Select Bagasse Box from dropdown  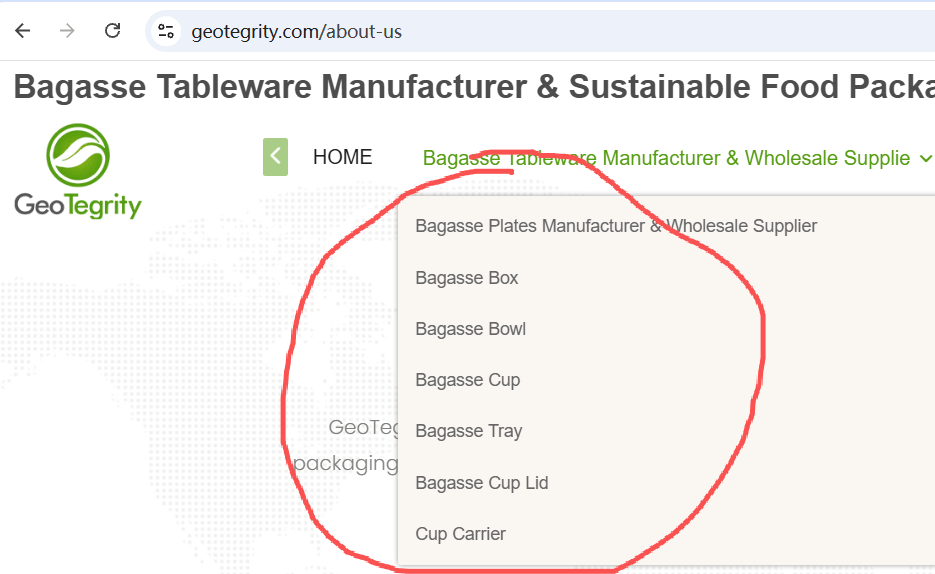tap(467, 278)
